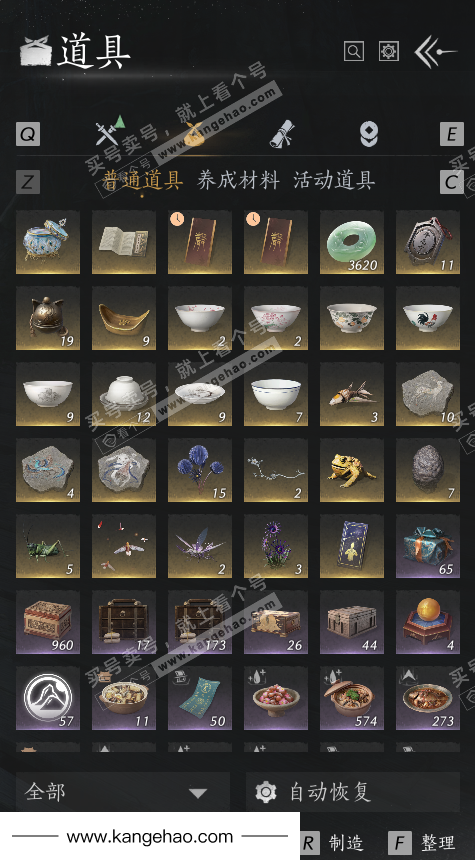This screenshot has height=860, width=475.
Task: Switch to the 活动道具 tab
Action: click(334, 180)
